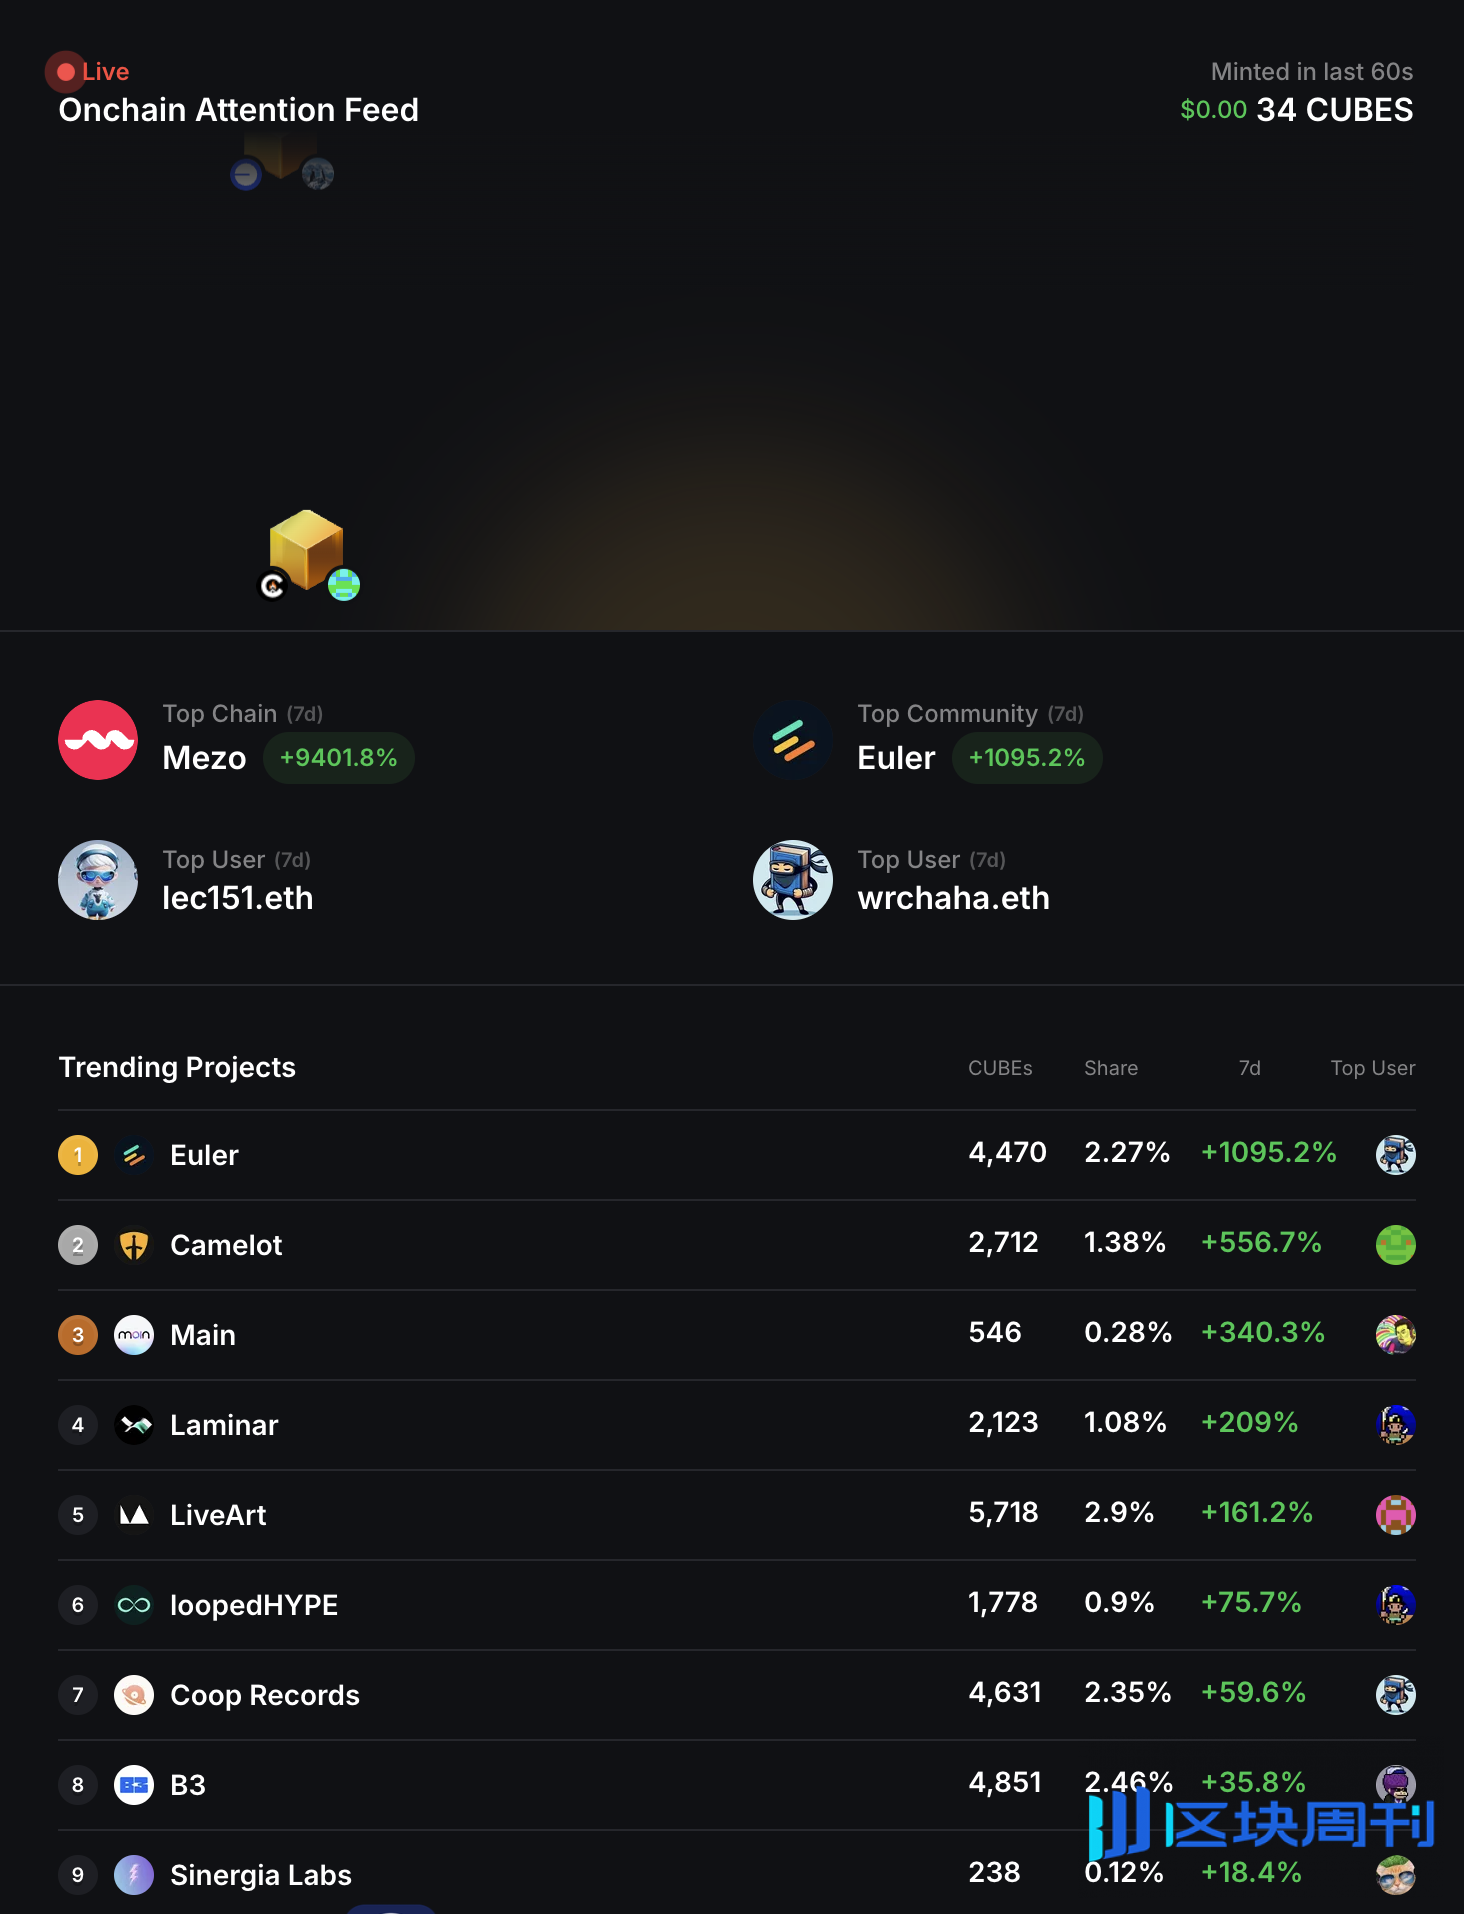This screenshot has width=1464, height=1914.
Task: Click the Coop Records logo icon
Action: 134,1695
